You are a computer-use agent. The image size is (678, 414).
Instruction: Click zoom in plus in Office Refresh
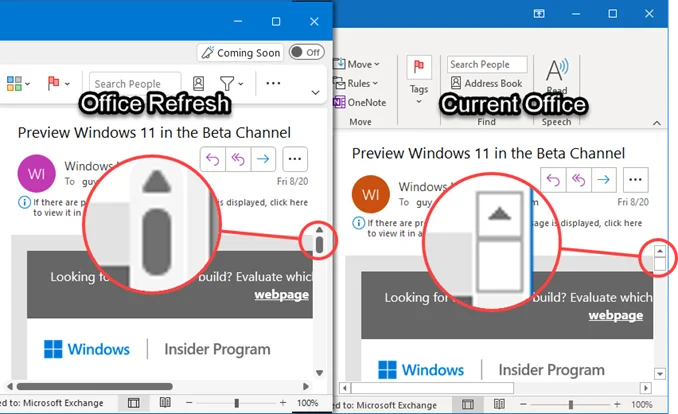283,403
